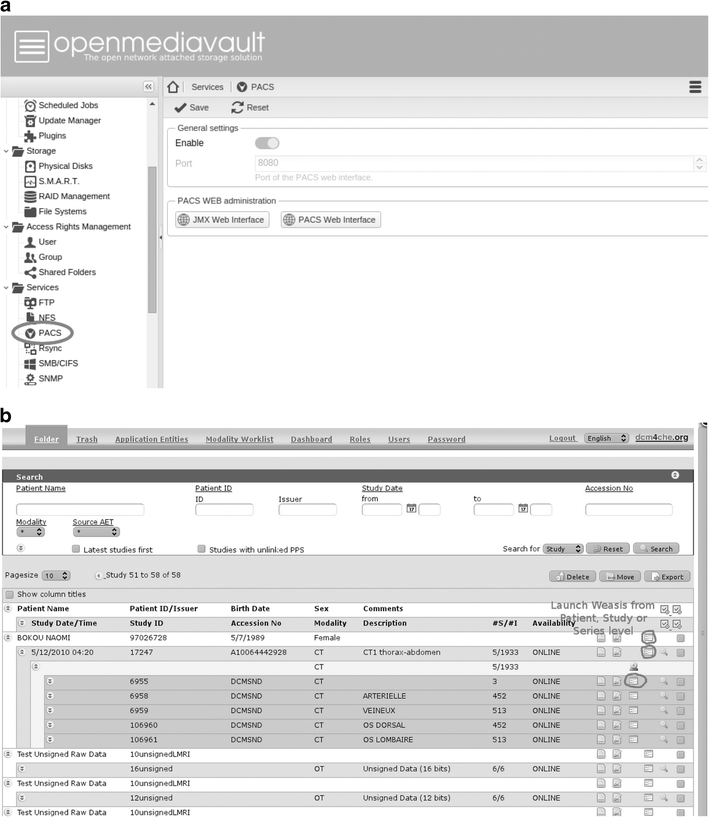709x817 pixels.
Task: Go to previous page of studies
Action: (x=98, y=576)
